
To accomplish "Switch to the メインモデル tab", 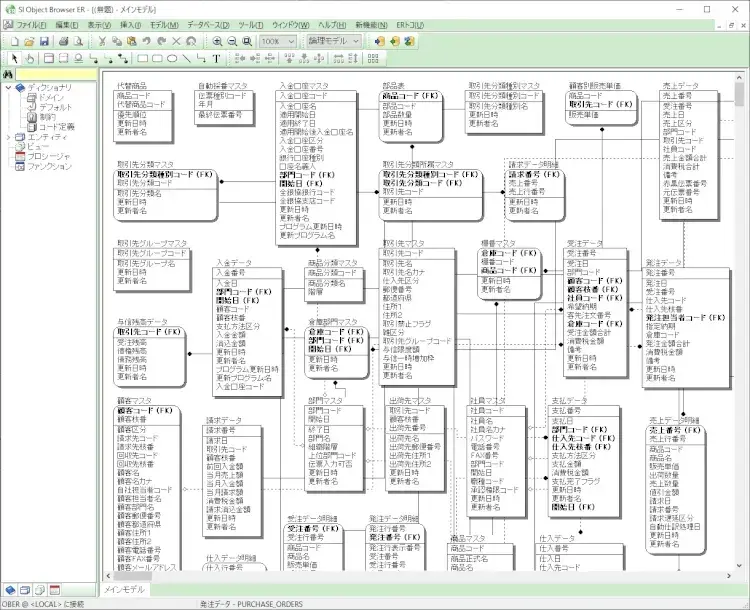I will point(124,589).
